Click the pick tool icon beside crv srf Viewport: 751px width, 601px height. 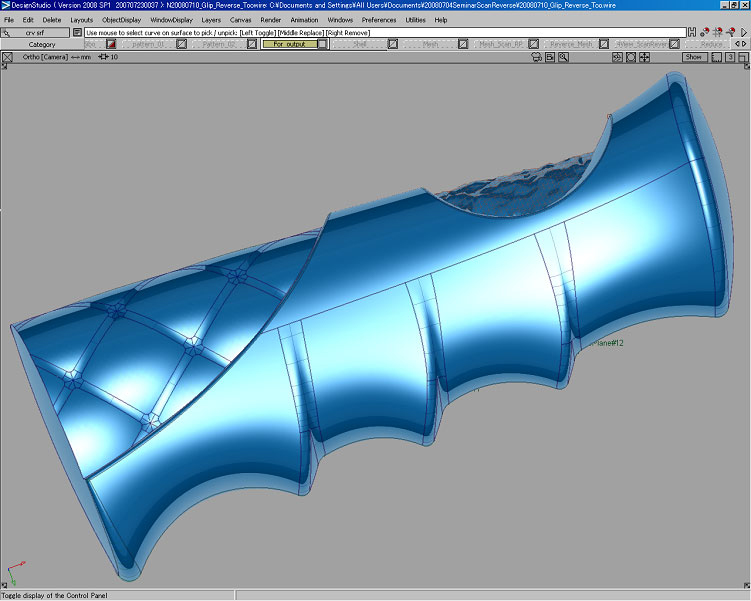point(8,33)
